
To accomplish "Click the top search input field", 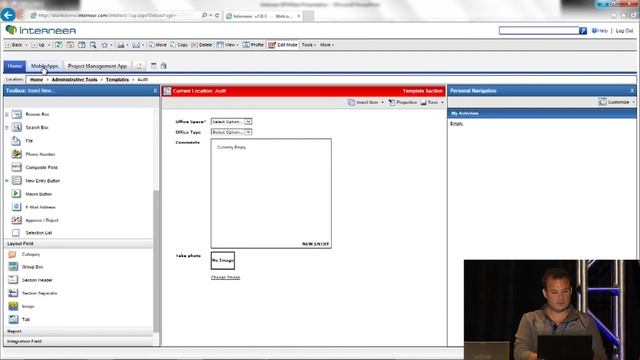I will (539, 31).
